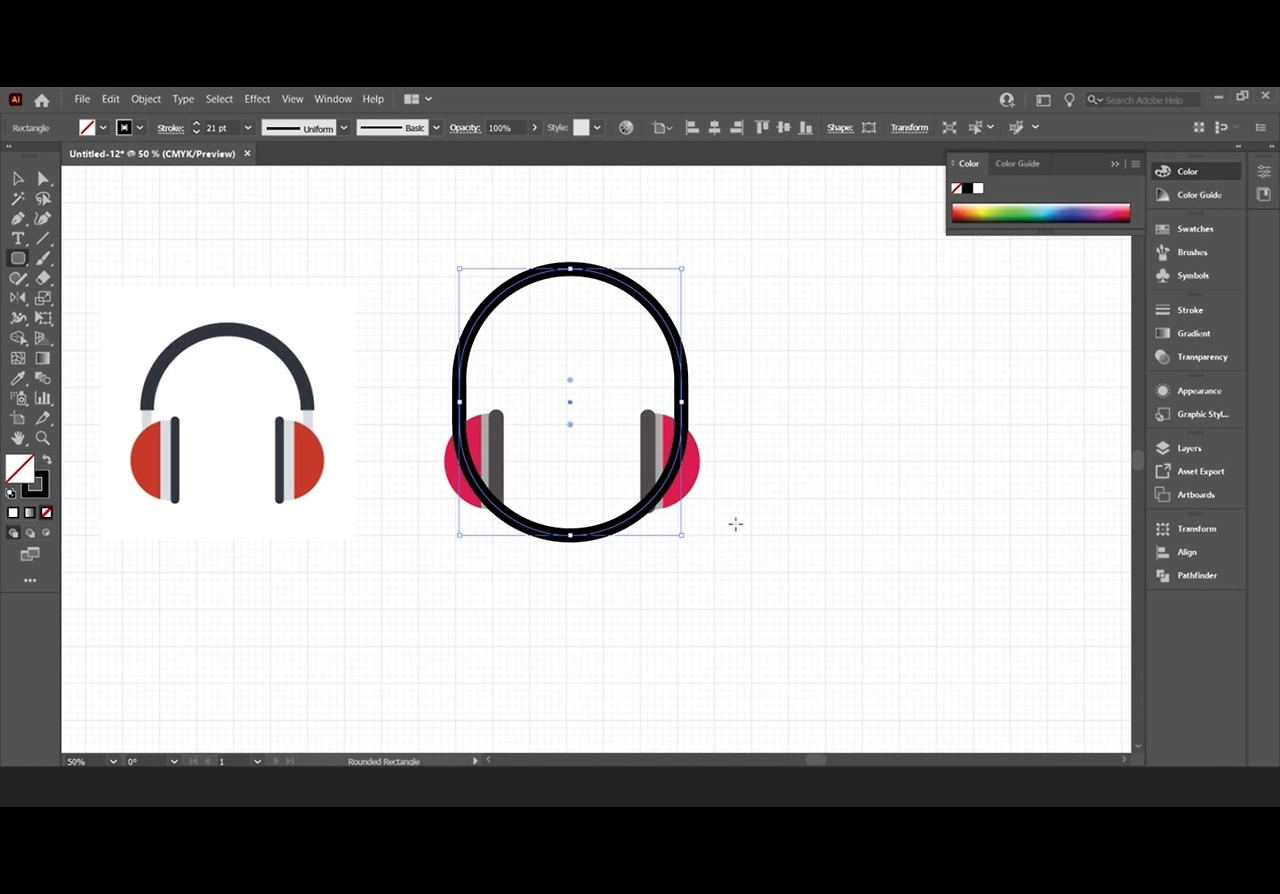
Task: Click the color spectrum bar
Action: pyautogui.click(x=1040, y=213)
